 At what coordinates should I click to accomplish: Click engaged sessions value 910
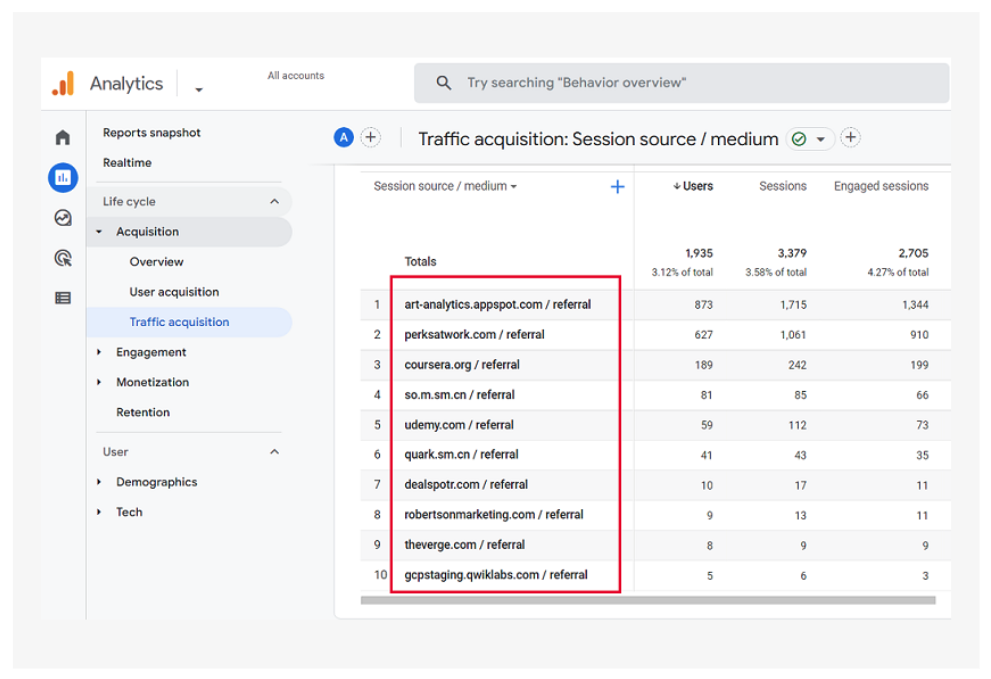tap(920, 335)
